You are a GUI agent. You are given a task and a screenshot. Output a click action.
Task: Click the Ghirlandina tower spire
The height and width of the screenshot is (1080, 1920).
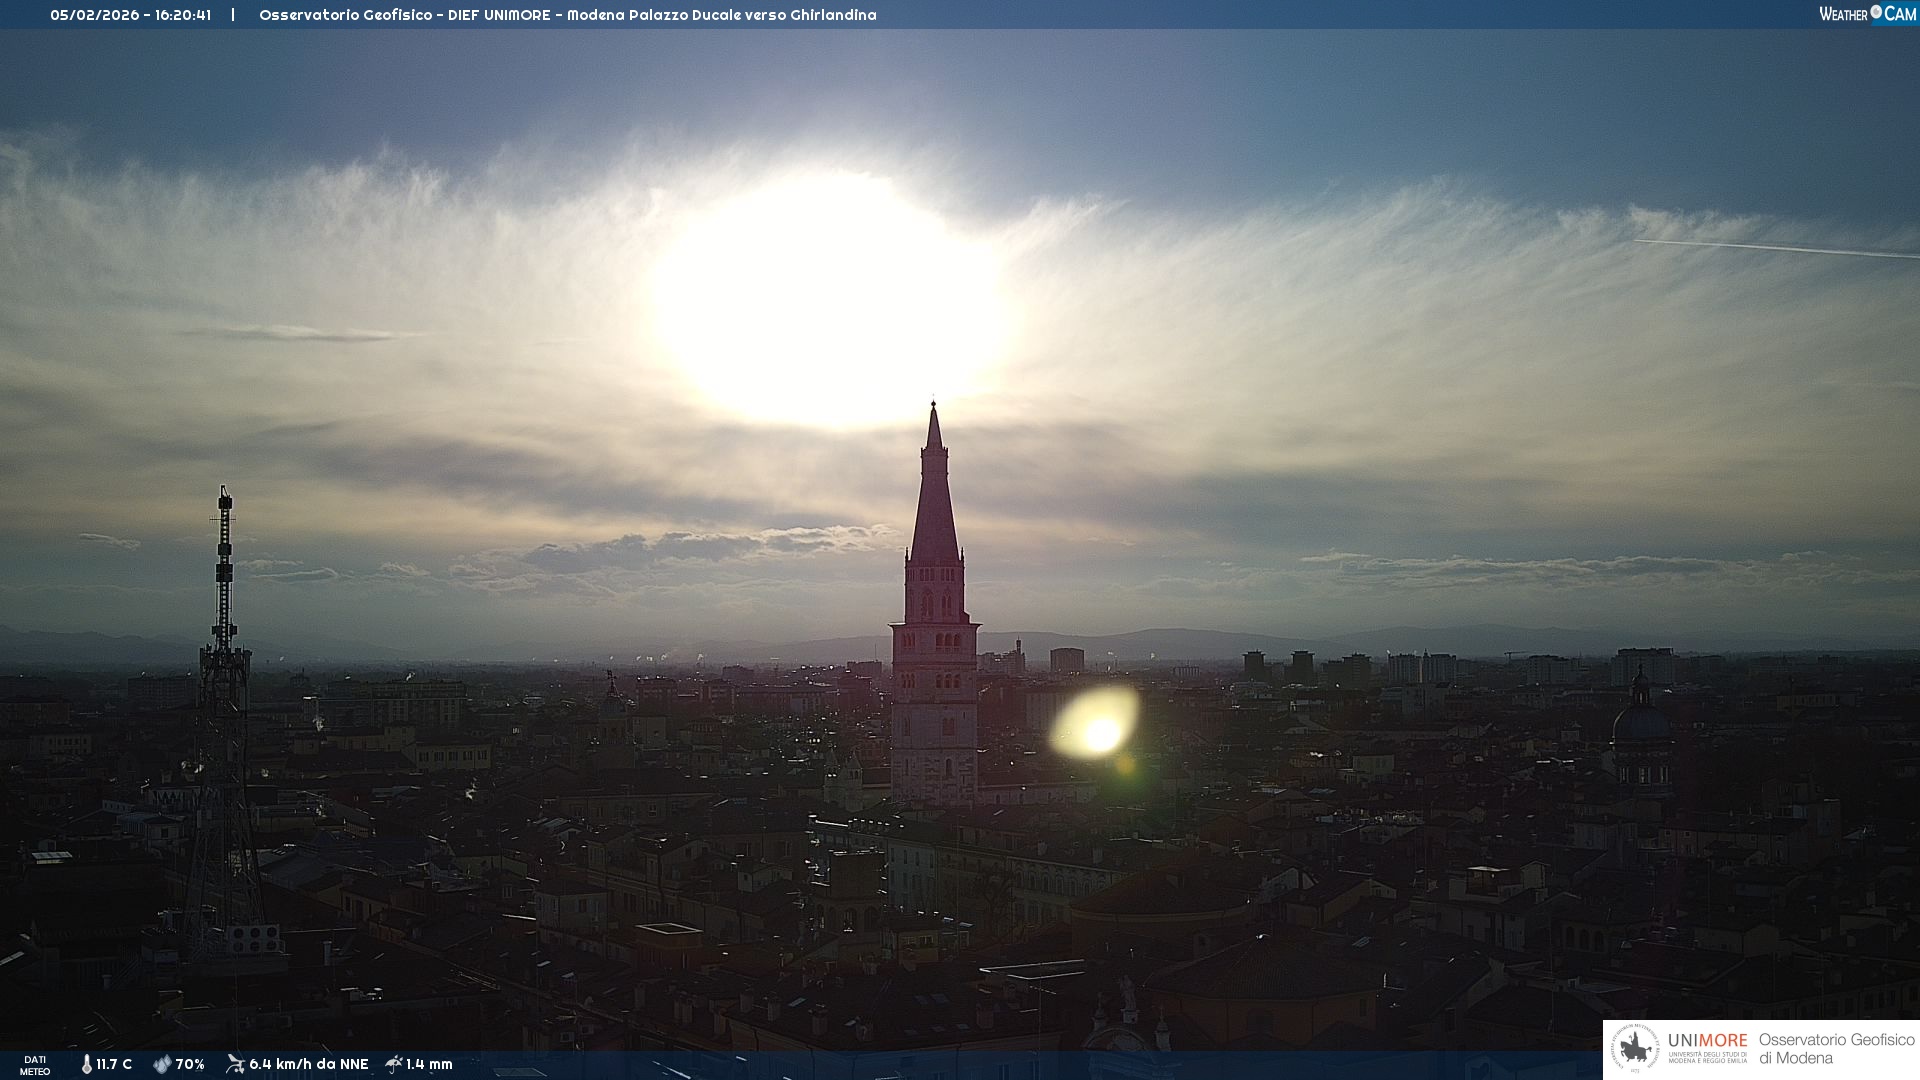pyautogui.click(x=934, y=500)
